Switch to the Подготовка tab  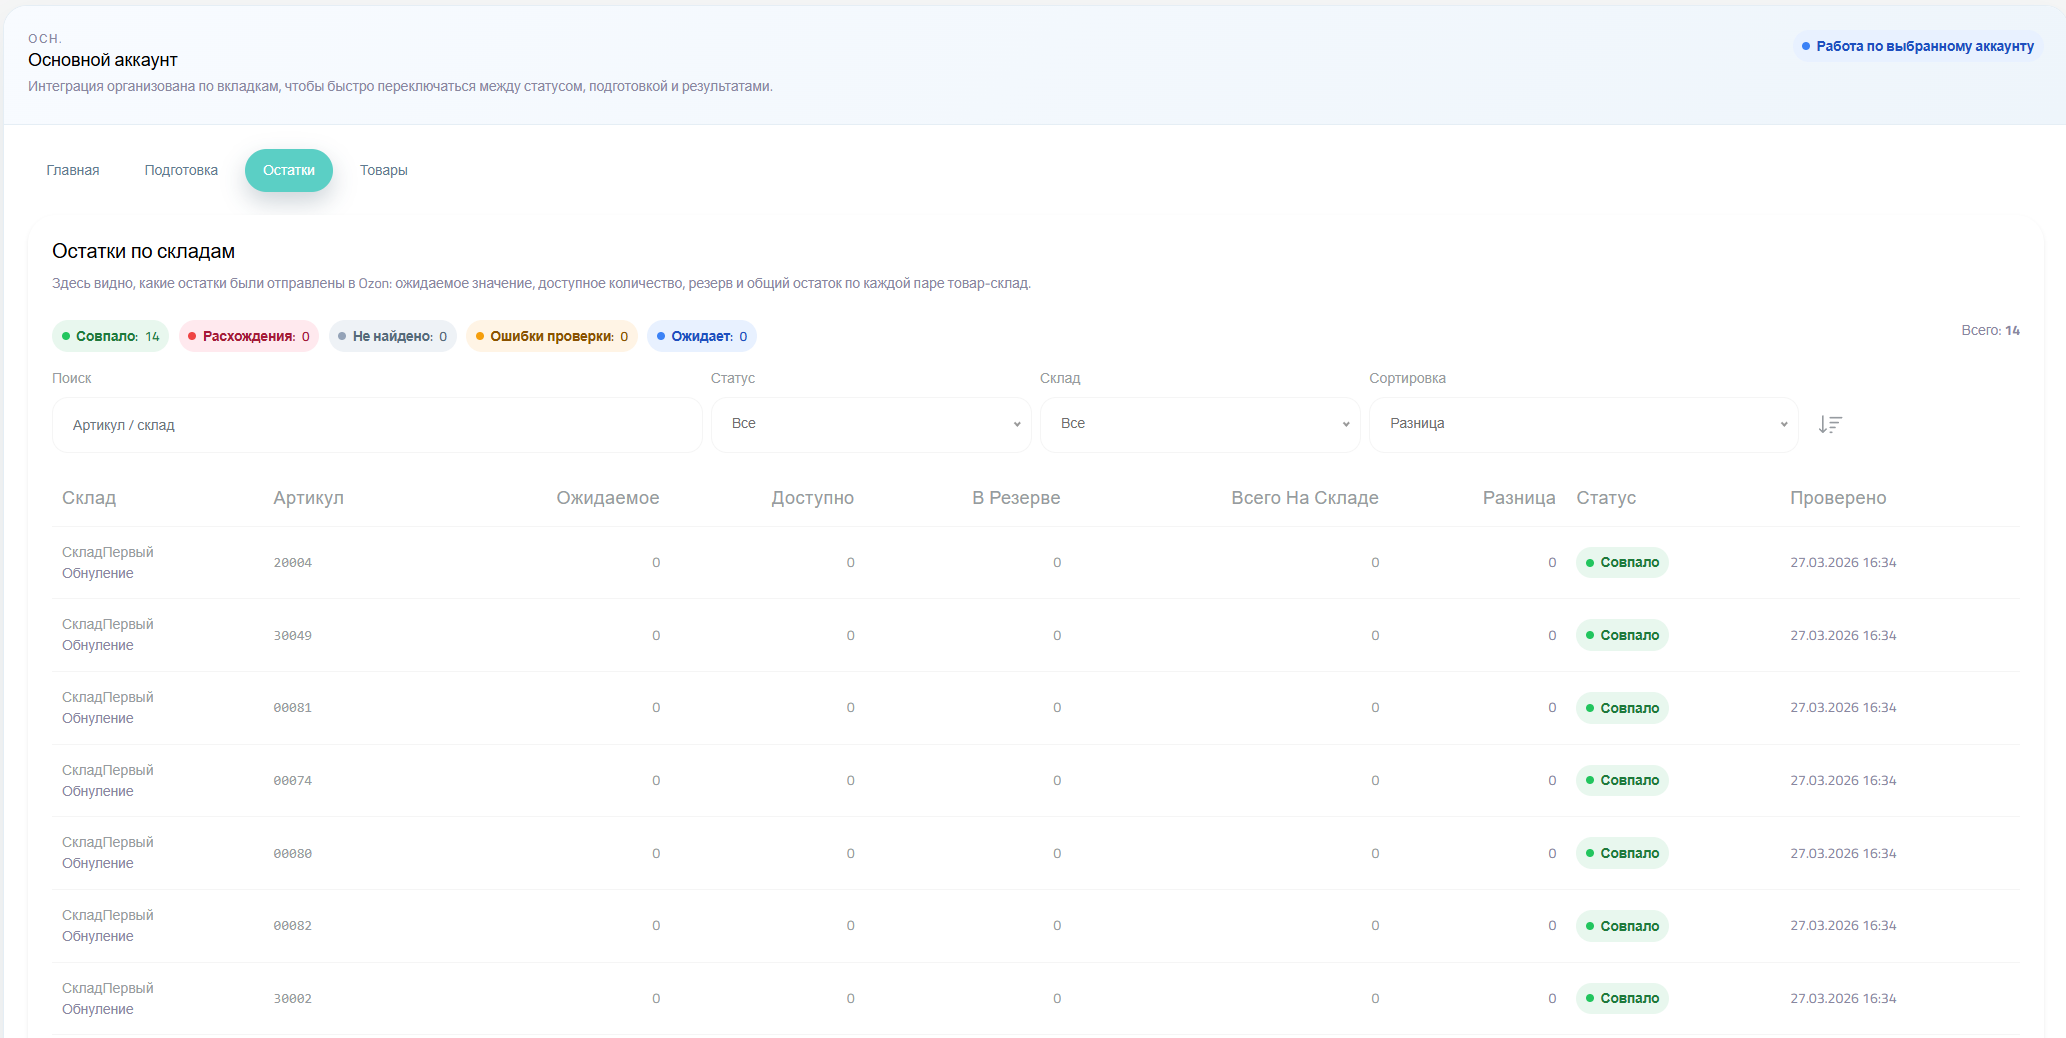point(181,170)
